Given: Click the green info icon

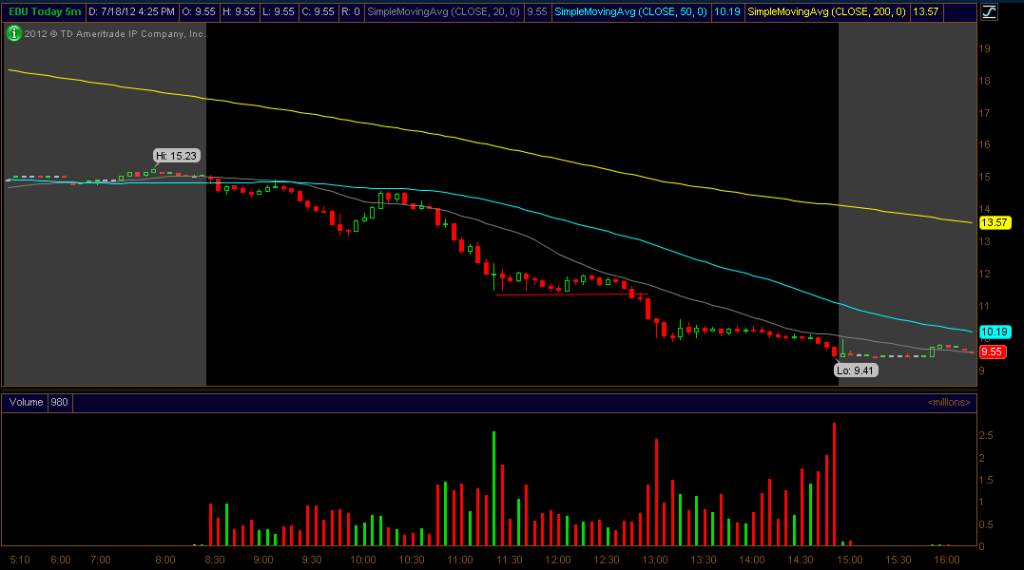Looking at the screenshot, I should coord(14,33).
